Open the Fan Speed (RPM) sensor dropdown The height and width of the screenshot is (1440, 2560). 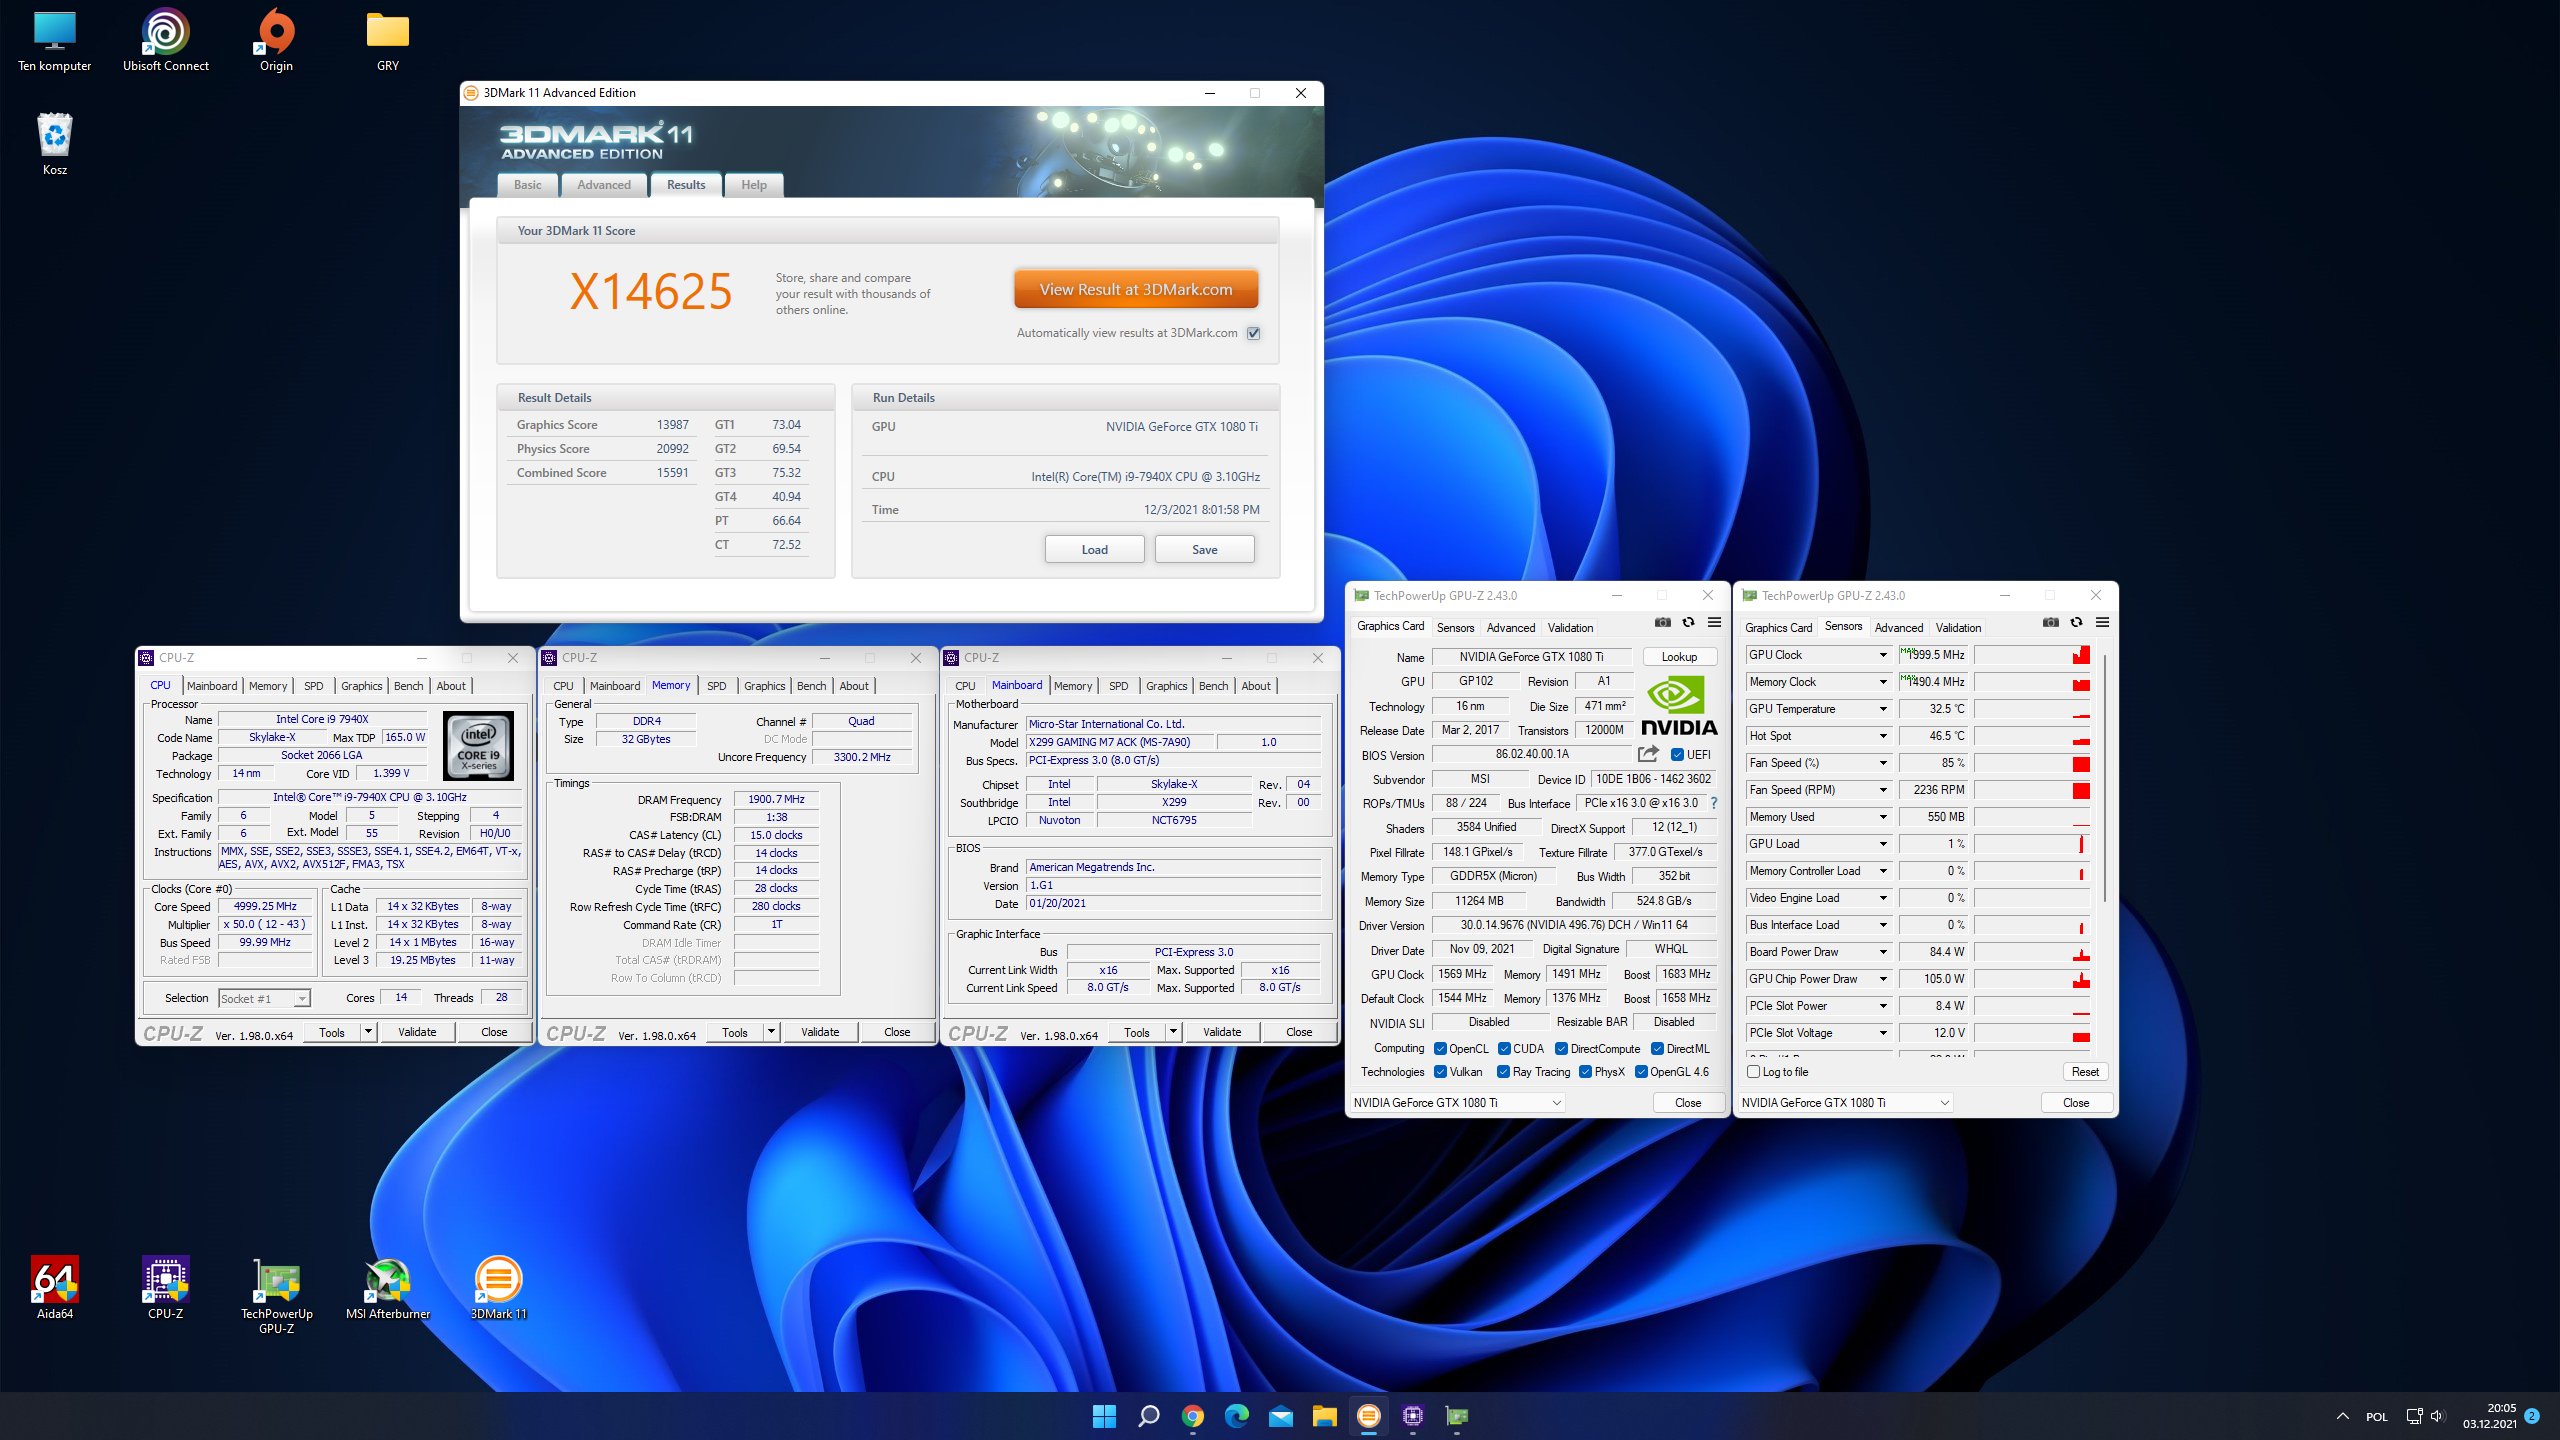coord(1883,790)
